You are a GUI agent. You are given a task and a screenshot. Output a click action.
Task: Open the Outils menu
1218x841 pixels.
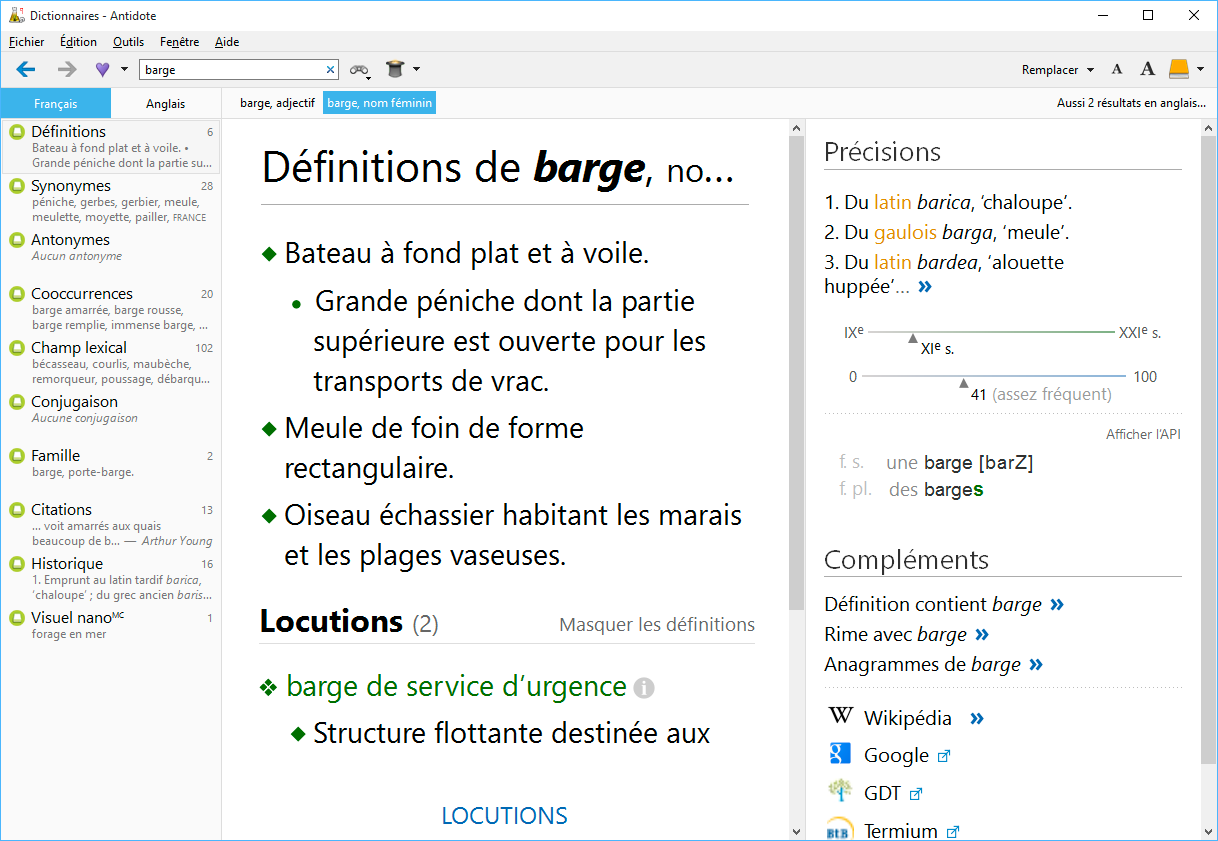click(x=128, y=42)
